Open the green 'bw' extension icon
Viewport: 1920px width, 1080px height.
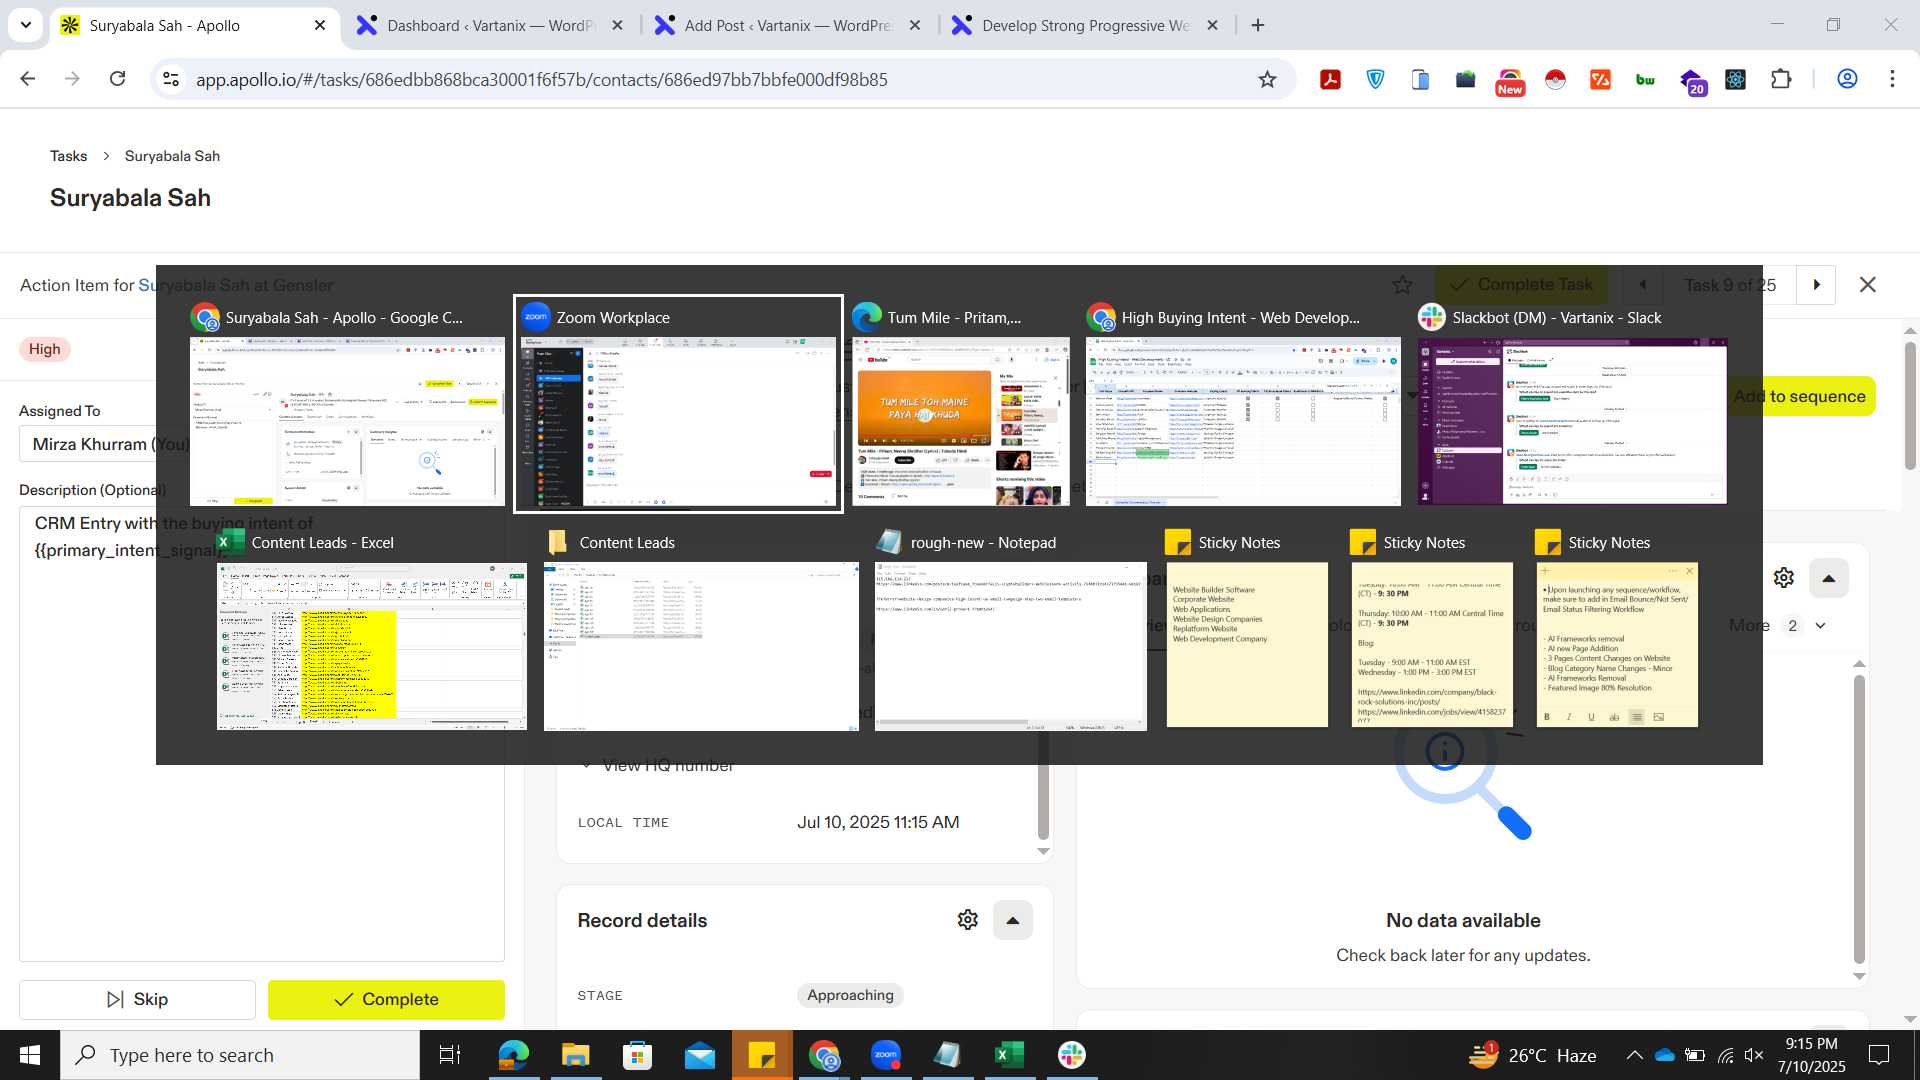click(x=1645, y=79)
